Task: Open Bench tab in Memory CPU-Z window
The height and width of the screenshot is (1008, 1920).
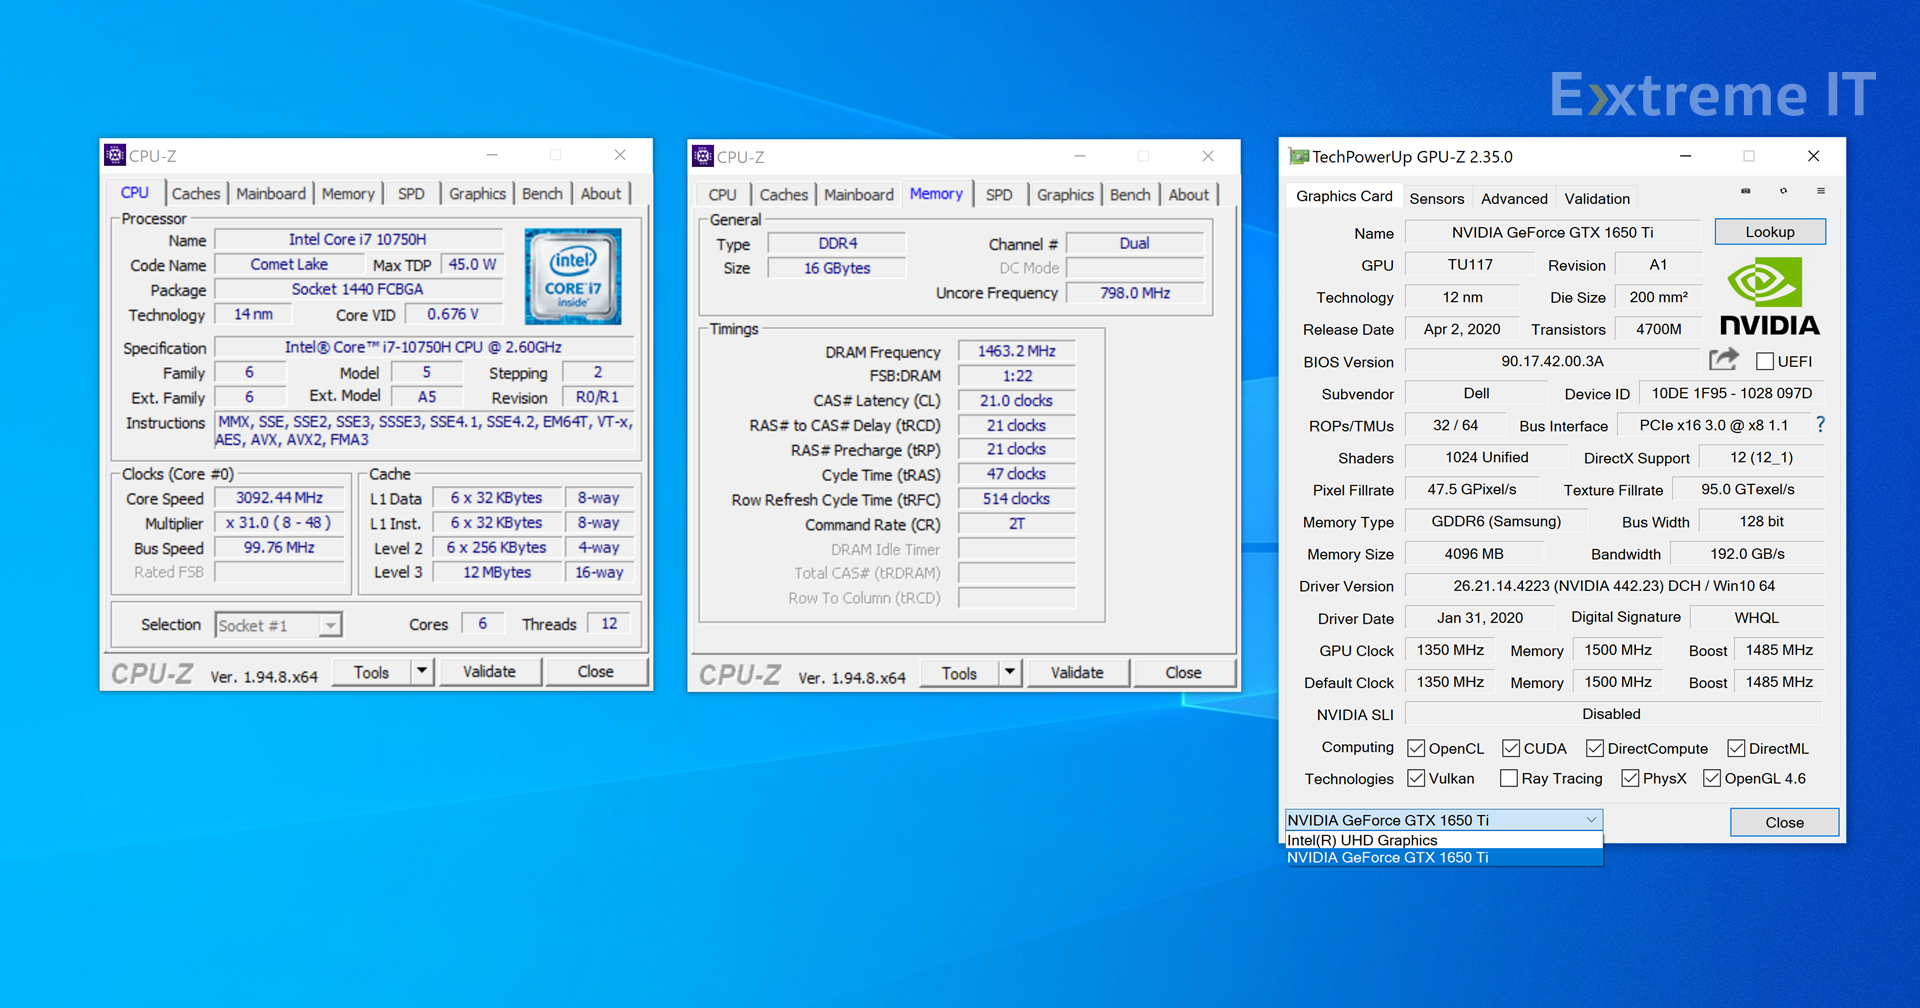Action: (x=1130, y=194)
